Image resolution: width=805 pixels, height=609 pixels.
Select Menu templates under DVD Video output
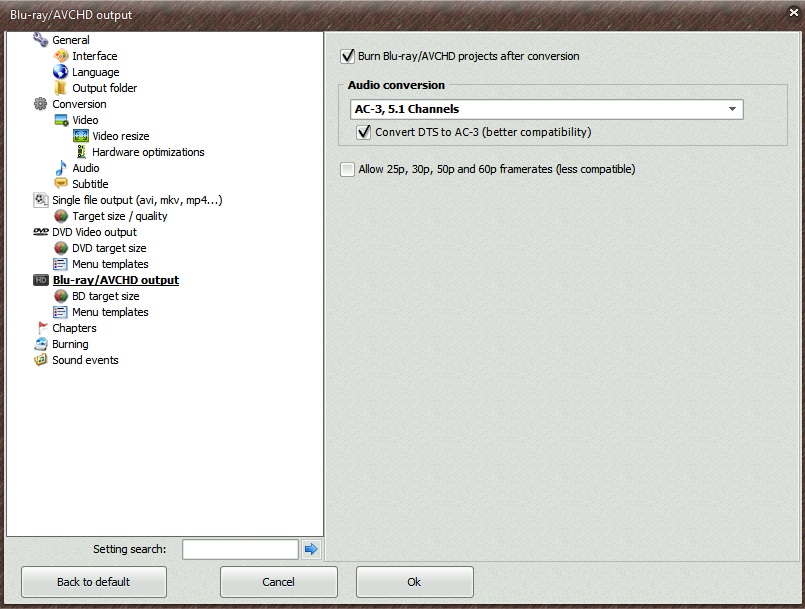tap(110, 264)
